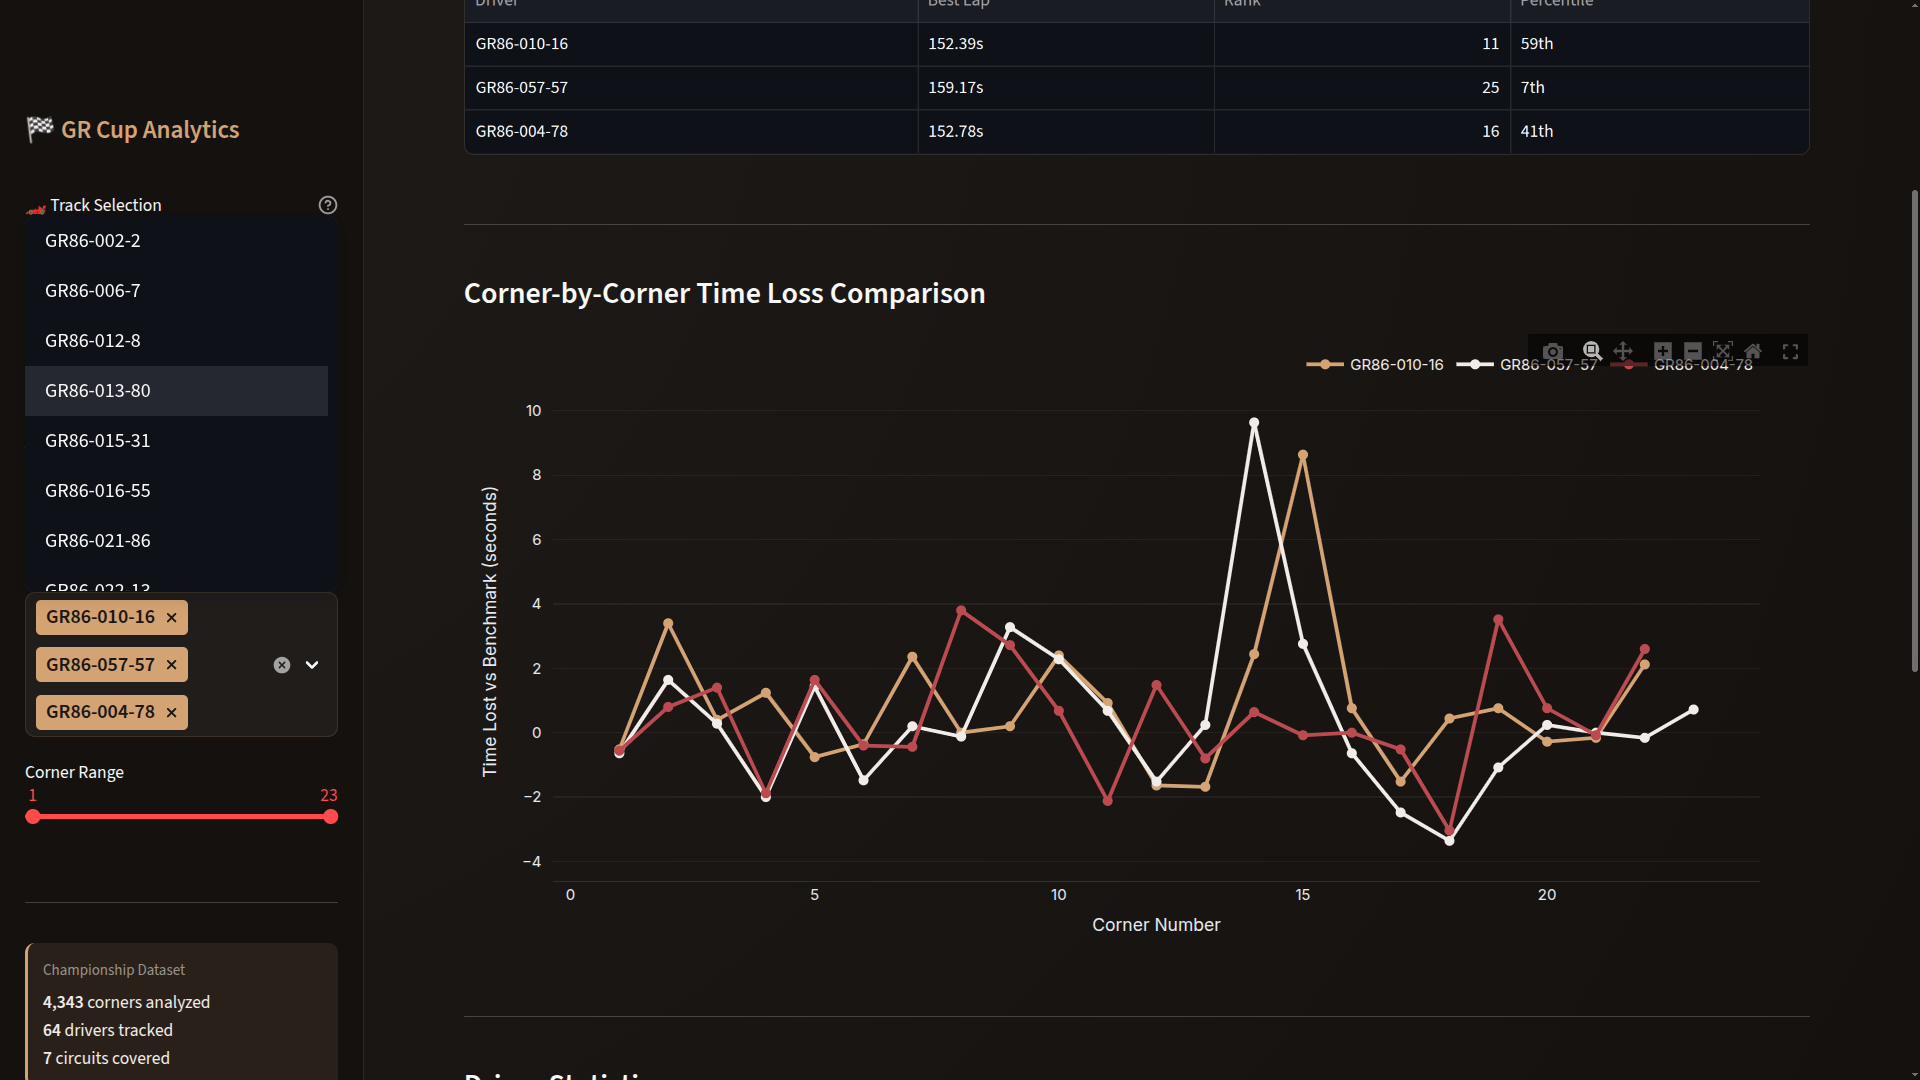Viewport: 1920px width, 1080px height.
Task: Click the chart Zoom in button
Action: pos(1662,352)
